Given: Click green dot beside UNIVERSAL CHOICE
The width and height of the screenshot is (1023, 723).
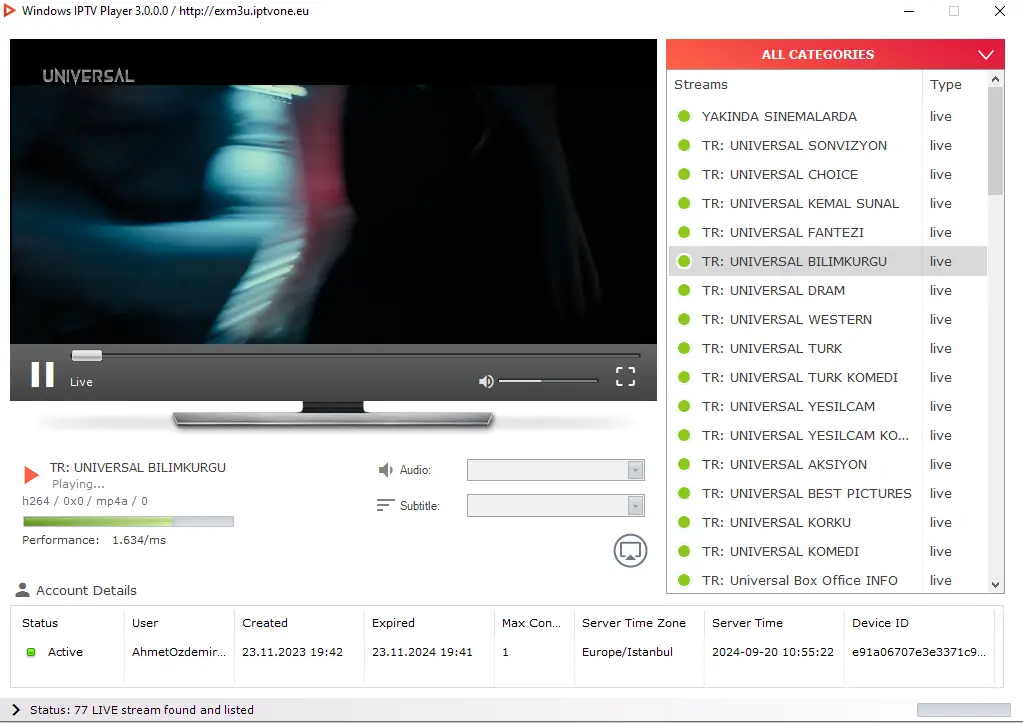Looking at the screenshot, I should pyautogui.click(x=684, y=174).
